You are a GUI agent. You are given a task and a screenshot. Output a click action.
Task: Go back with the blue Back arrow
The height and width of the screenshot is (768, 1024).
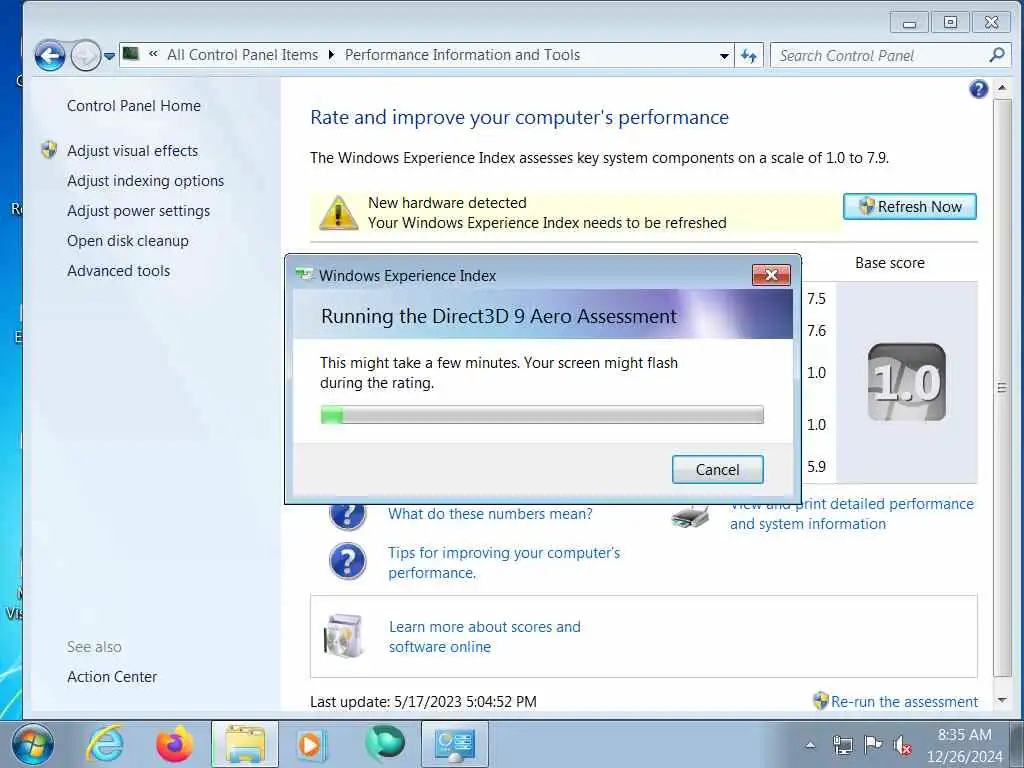point(50,56)
